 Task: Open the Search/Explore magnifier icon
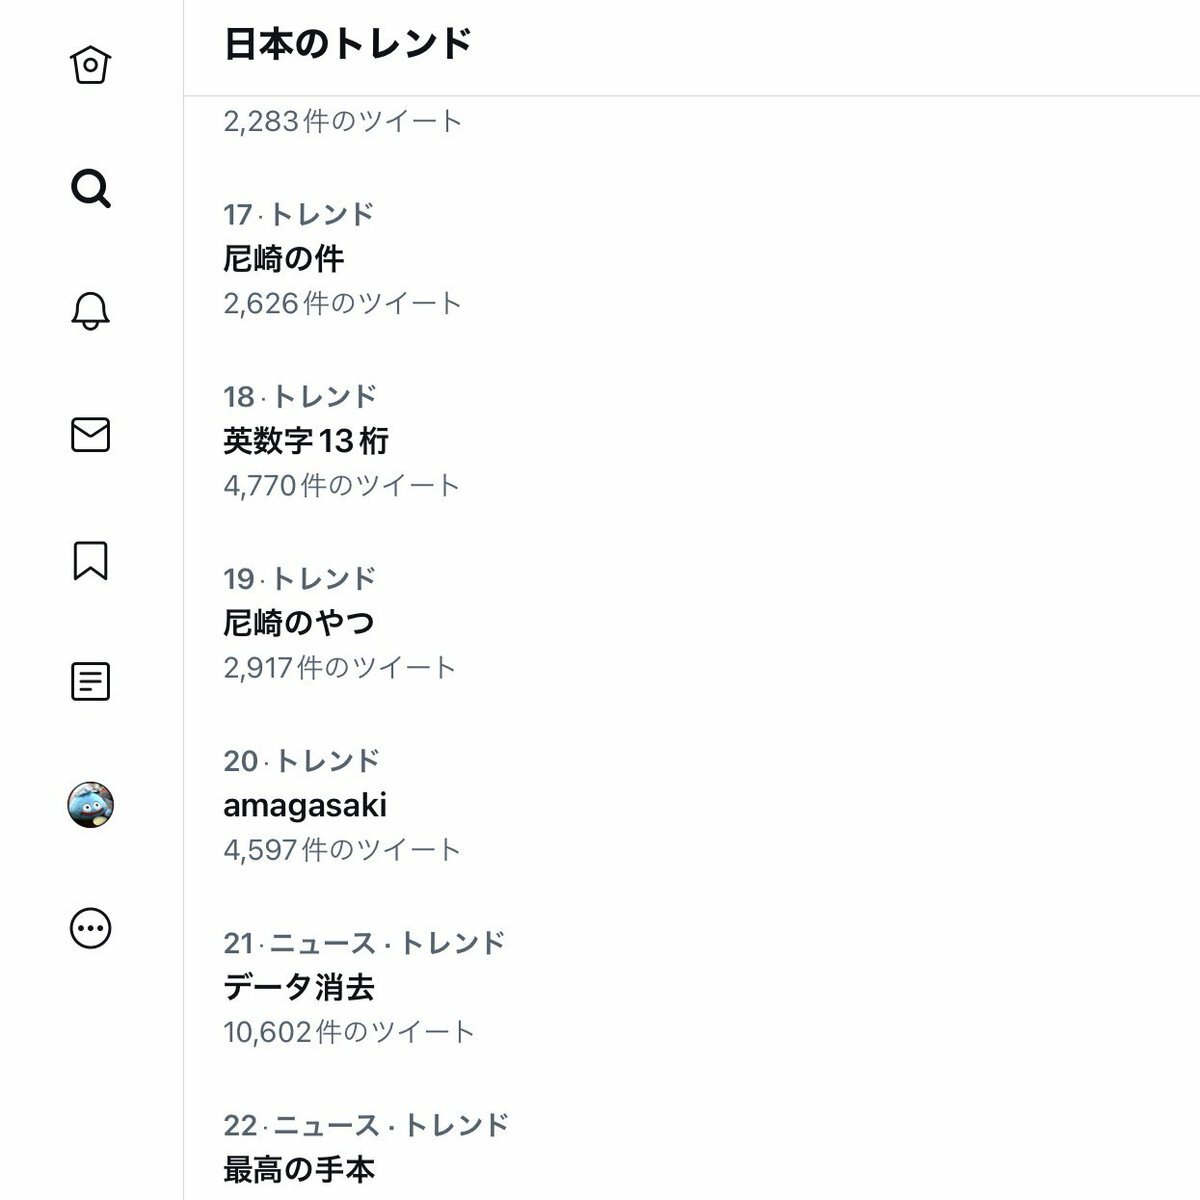pos(91,188)
